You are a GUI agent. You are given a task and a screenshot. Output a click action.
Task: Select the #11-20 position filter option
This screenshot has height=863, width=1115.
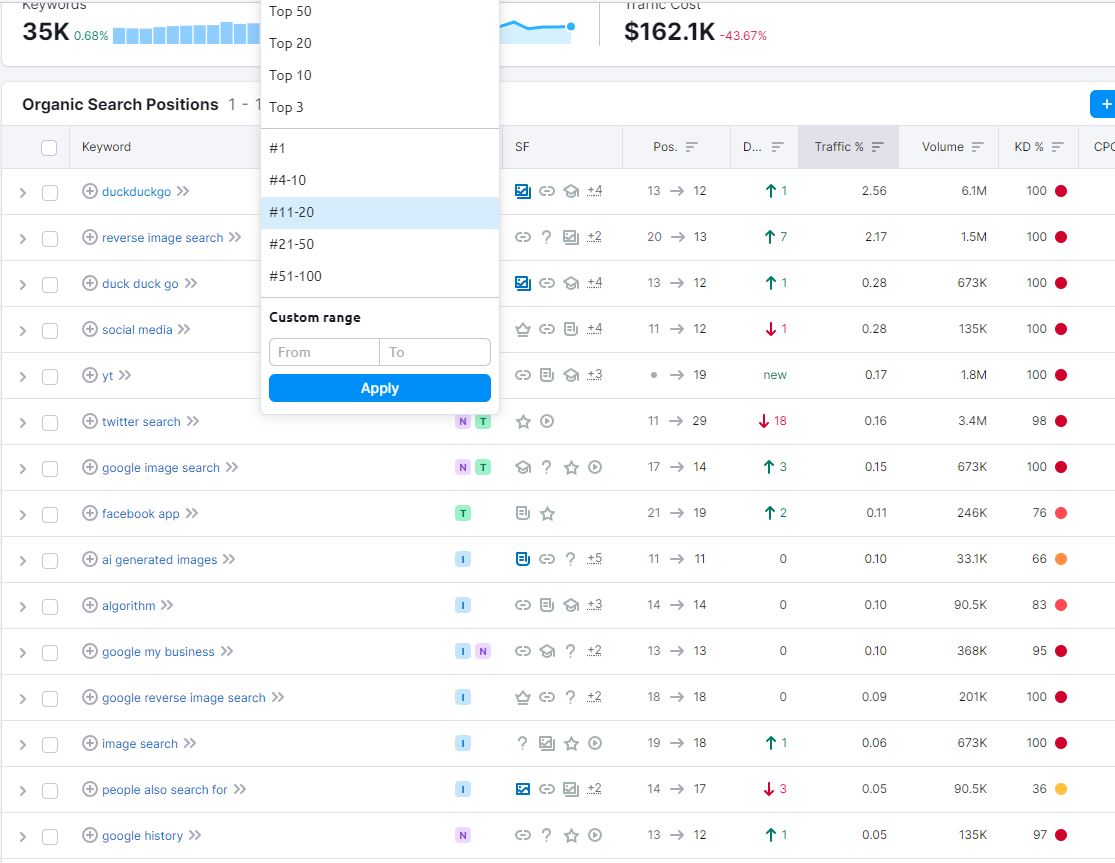(x=380, y=212)
